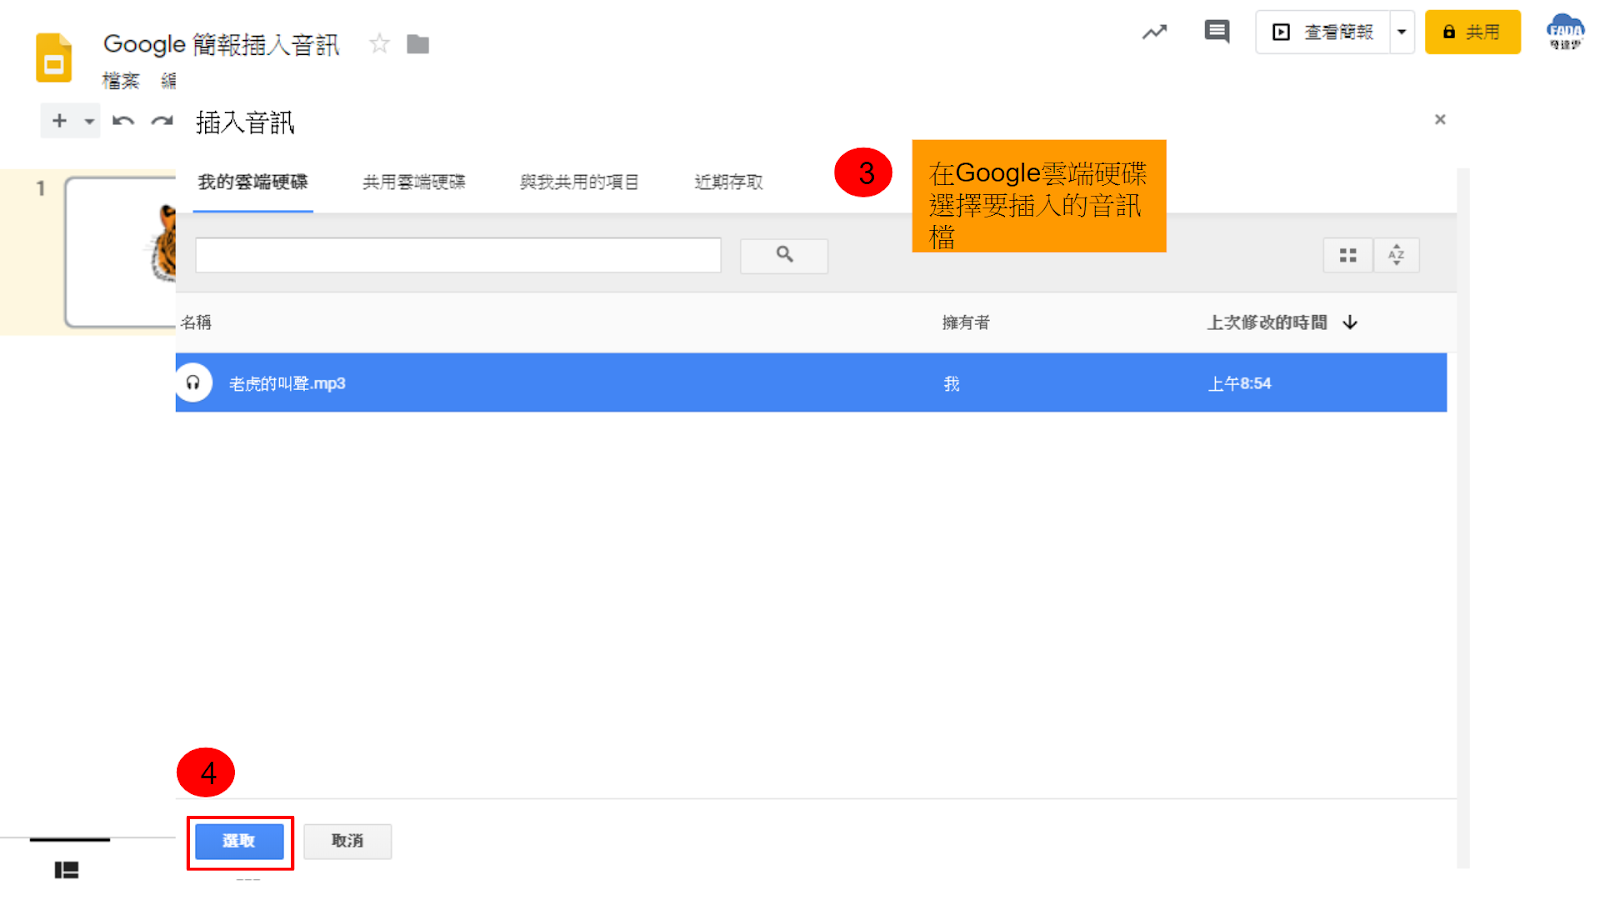The width and height of the screenshot is (1600, 900).
Task: Select slide 1 thumbnail
Action: click(x=121, y=252)
